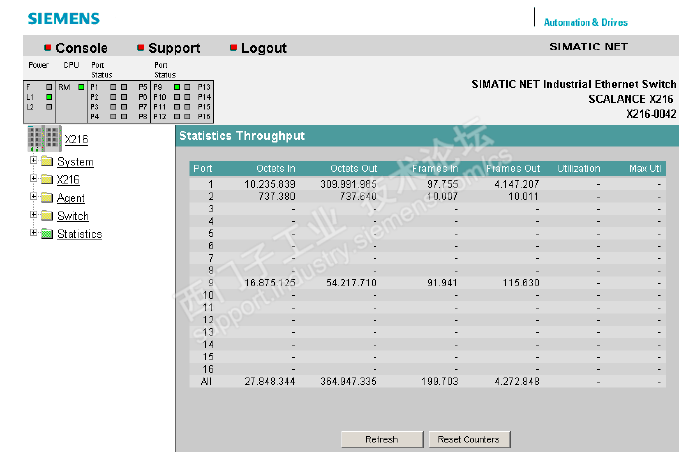
Task: Click the green L1 power LED
Action: (x=49, y=97)
